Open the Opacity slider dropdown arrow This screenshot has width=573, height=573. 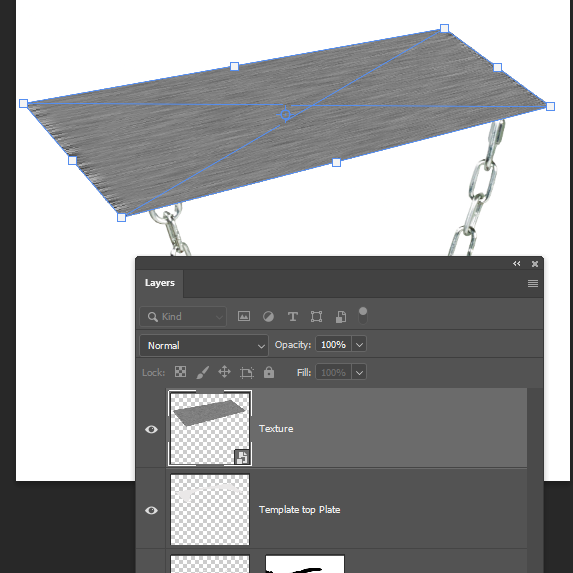(359, 345)
